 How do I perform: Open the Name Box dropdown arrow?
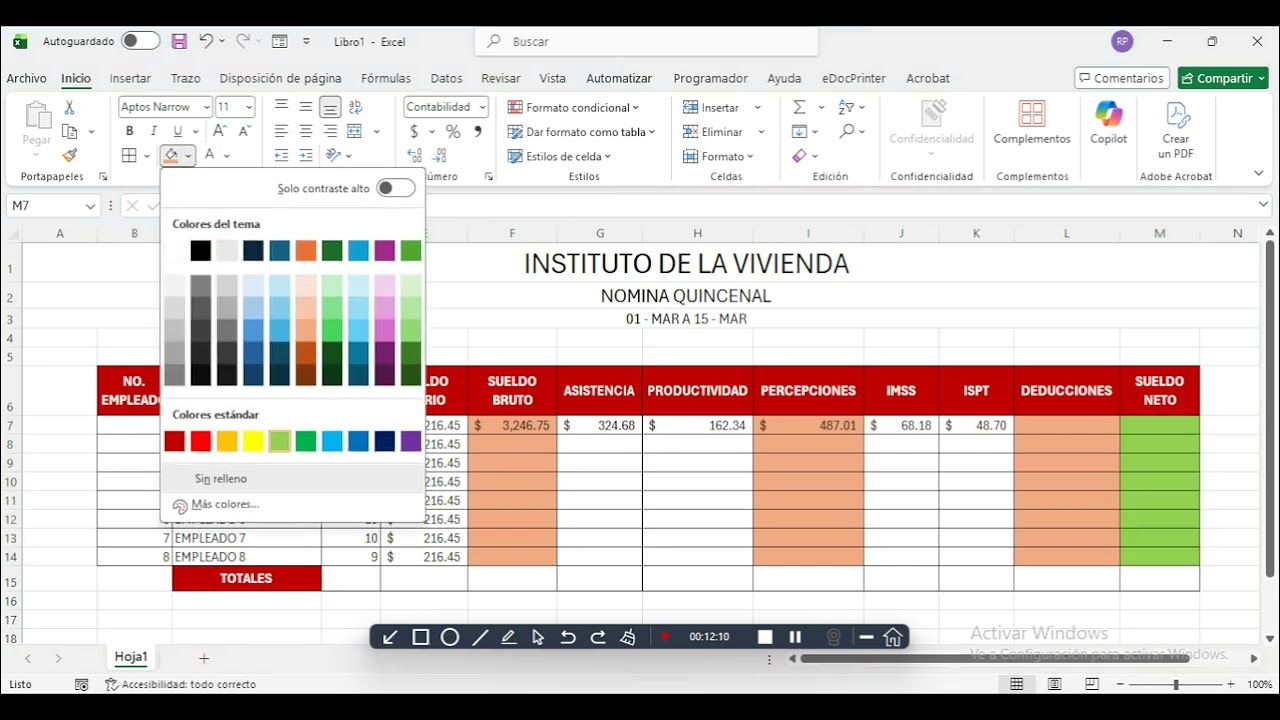(x=91, y=206)
